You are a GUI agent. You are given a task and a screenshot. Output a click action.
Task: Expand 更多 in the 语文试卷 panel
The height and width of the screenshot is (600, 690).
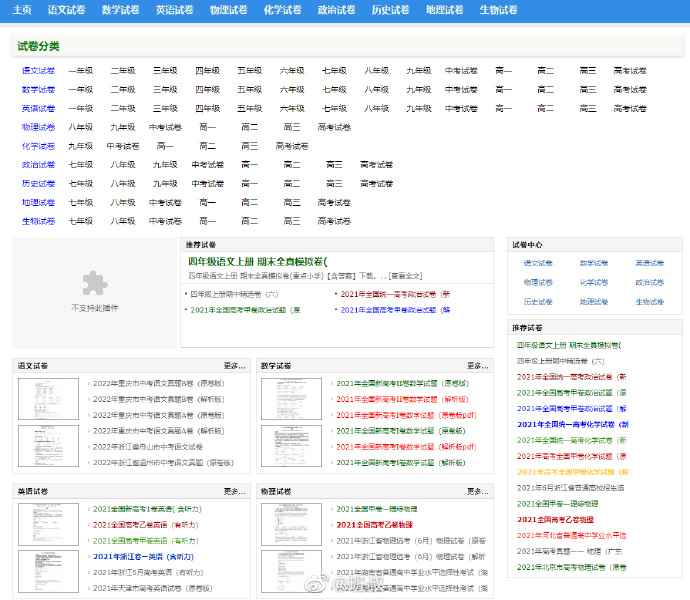[234, 366]
